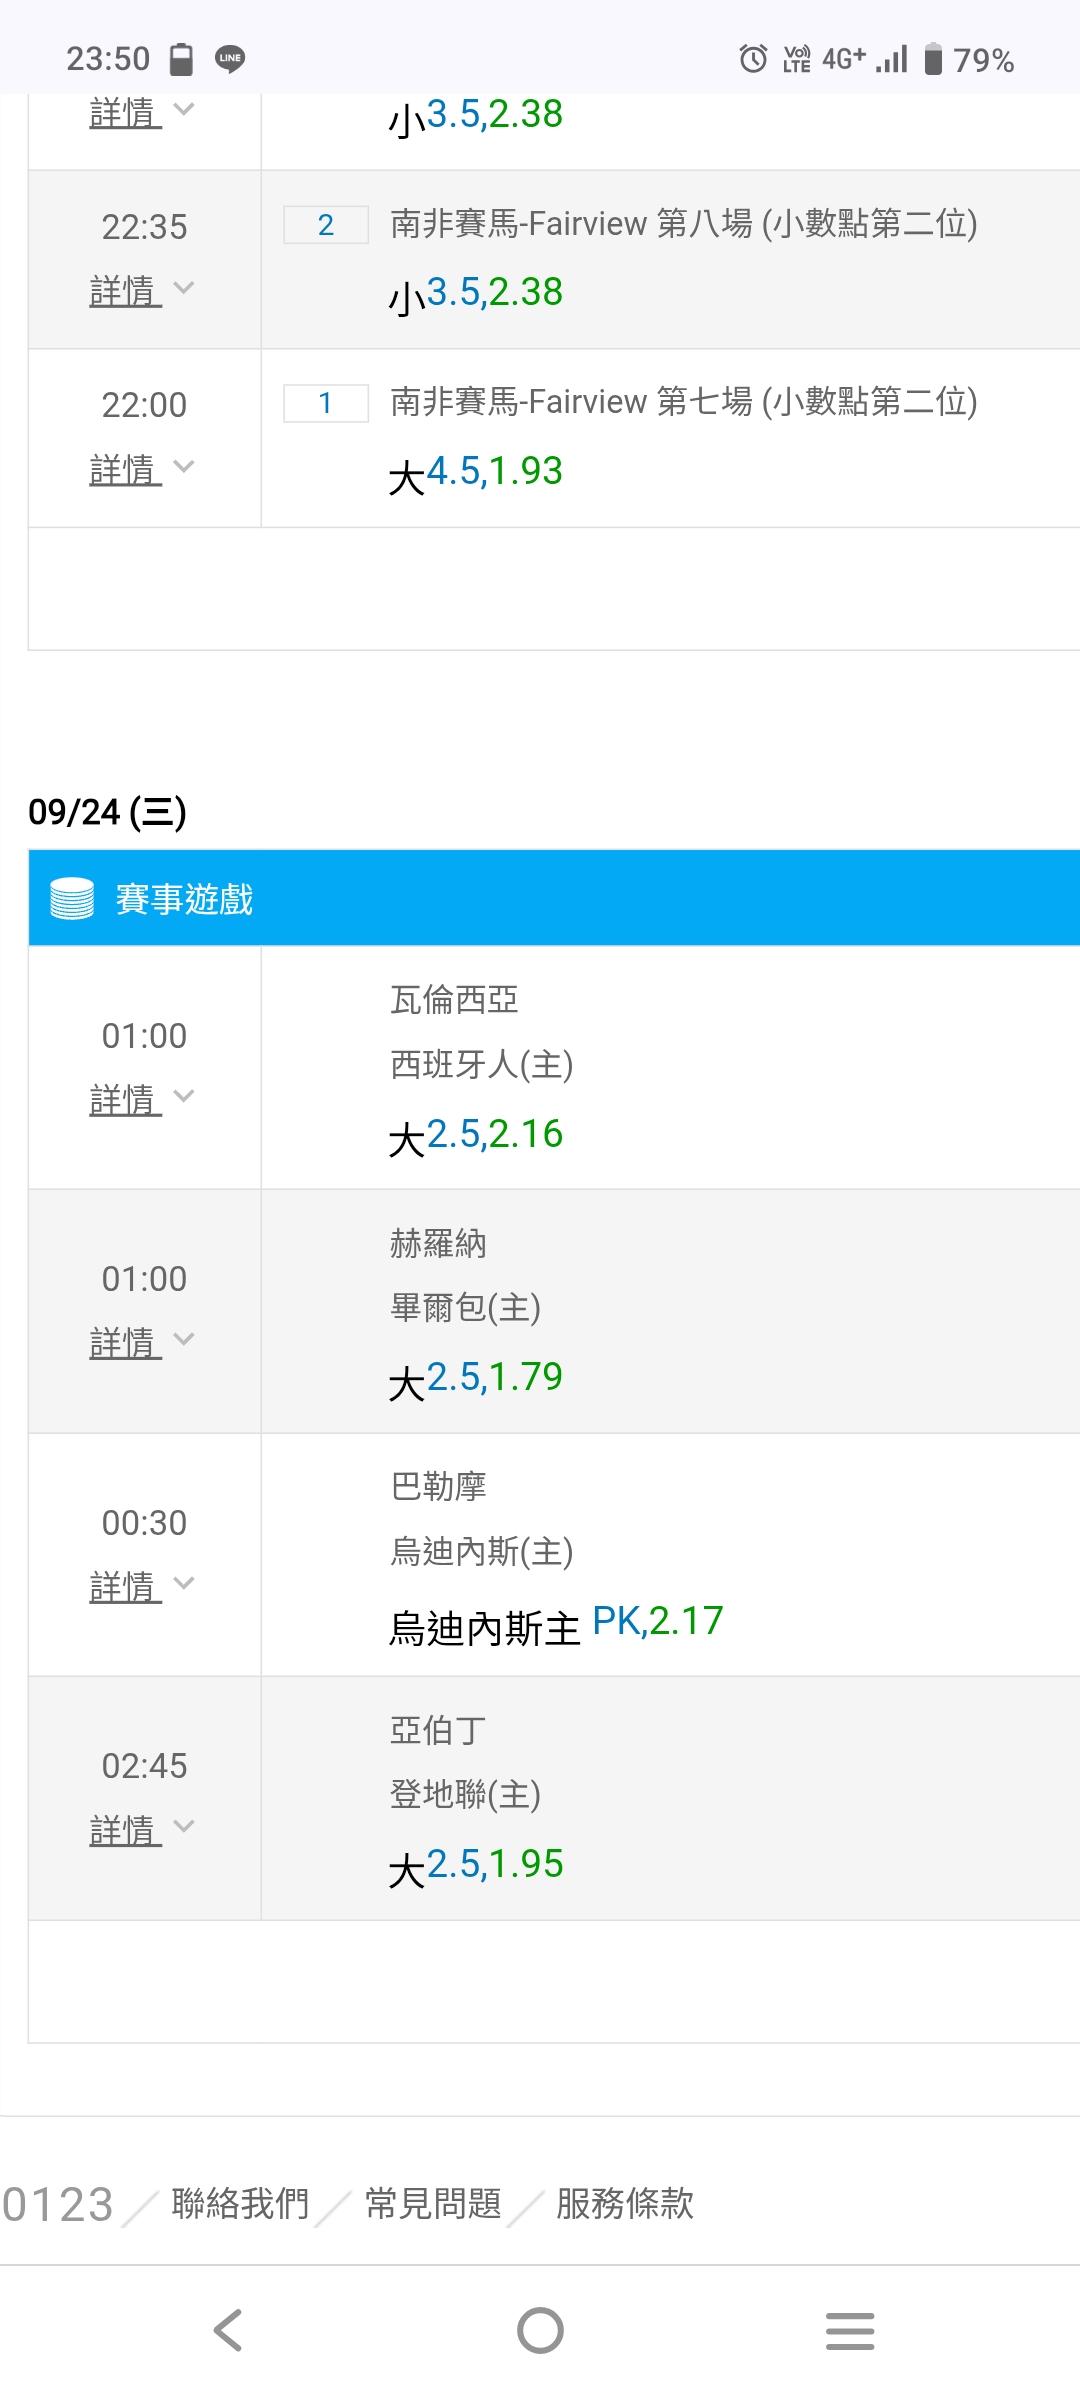Viewport: 1080px width, 2388px height.
Task: Expand 詳情 chevron for the 22:35 race
Action: (x=184, y=289)
